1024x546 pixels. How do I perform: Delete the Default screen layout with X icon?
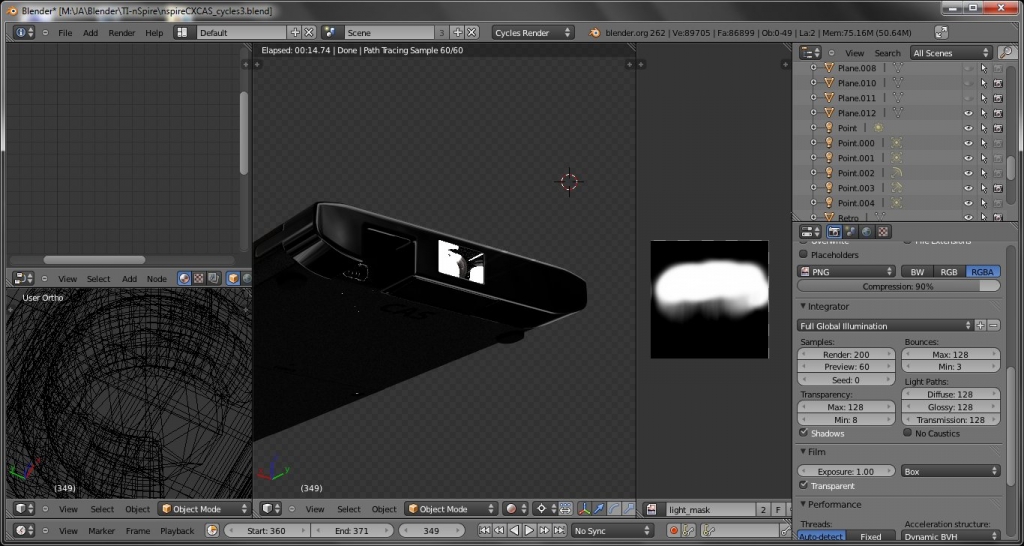click(309, 32)
